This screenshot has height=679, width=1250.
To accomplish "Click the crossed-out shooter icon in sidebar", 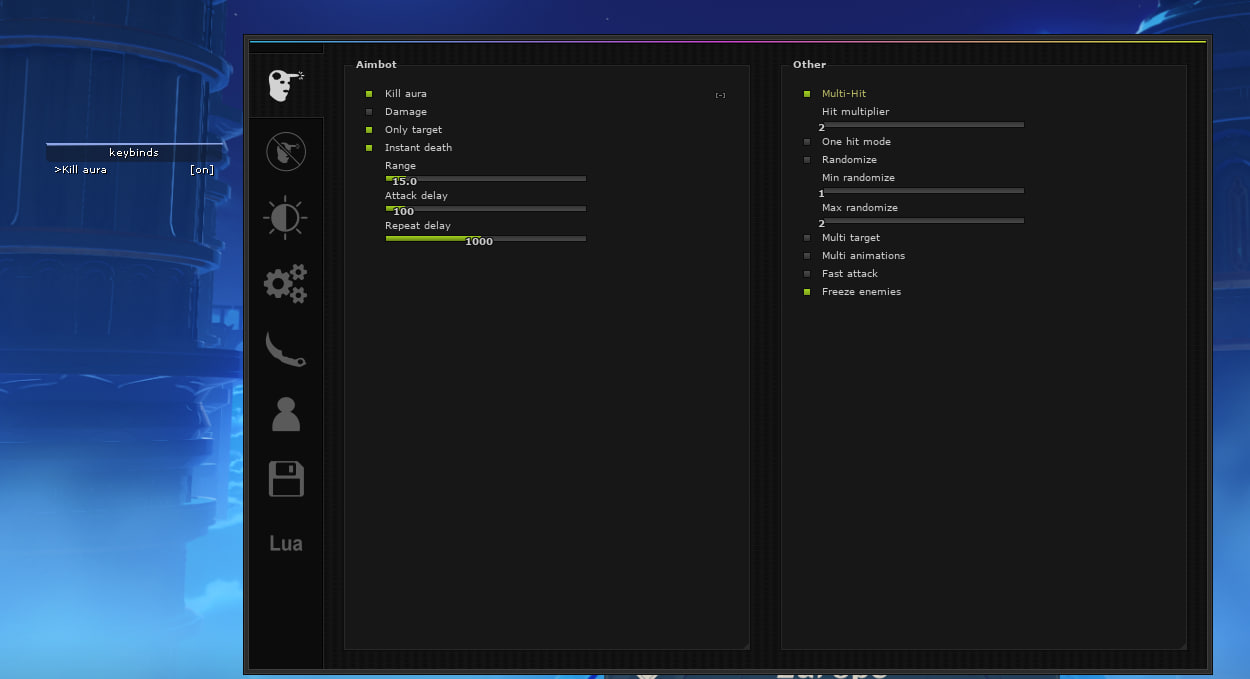I will tap(285, 152).
